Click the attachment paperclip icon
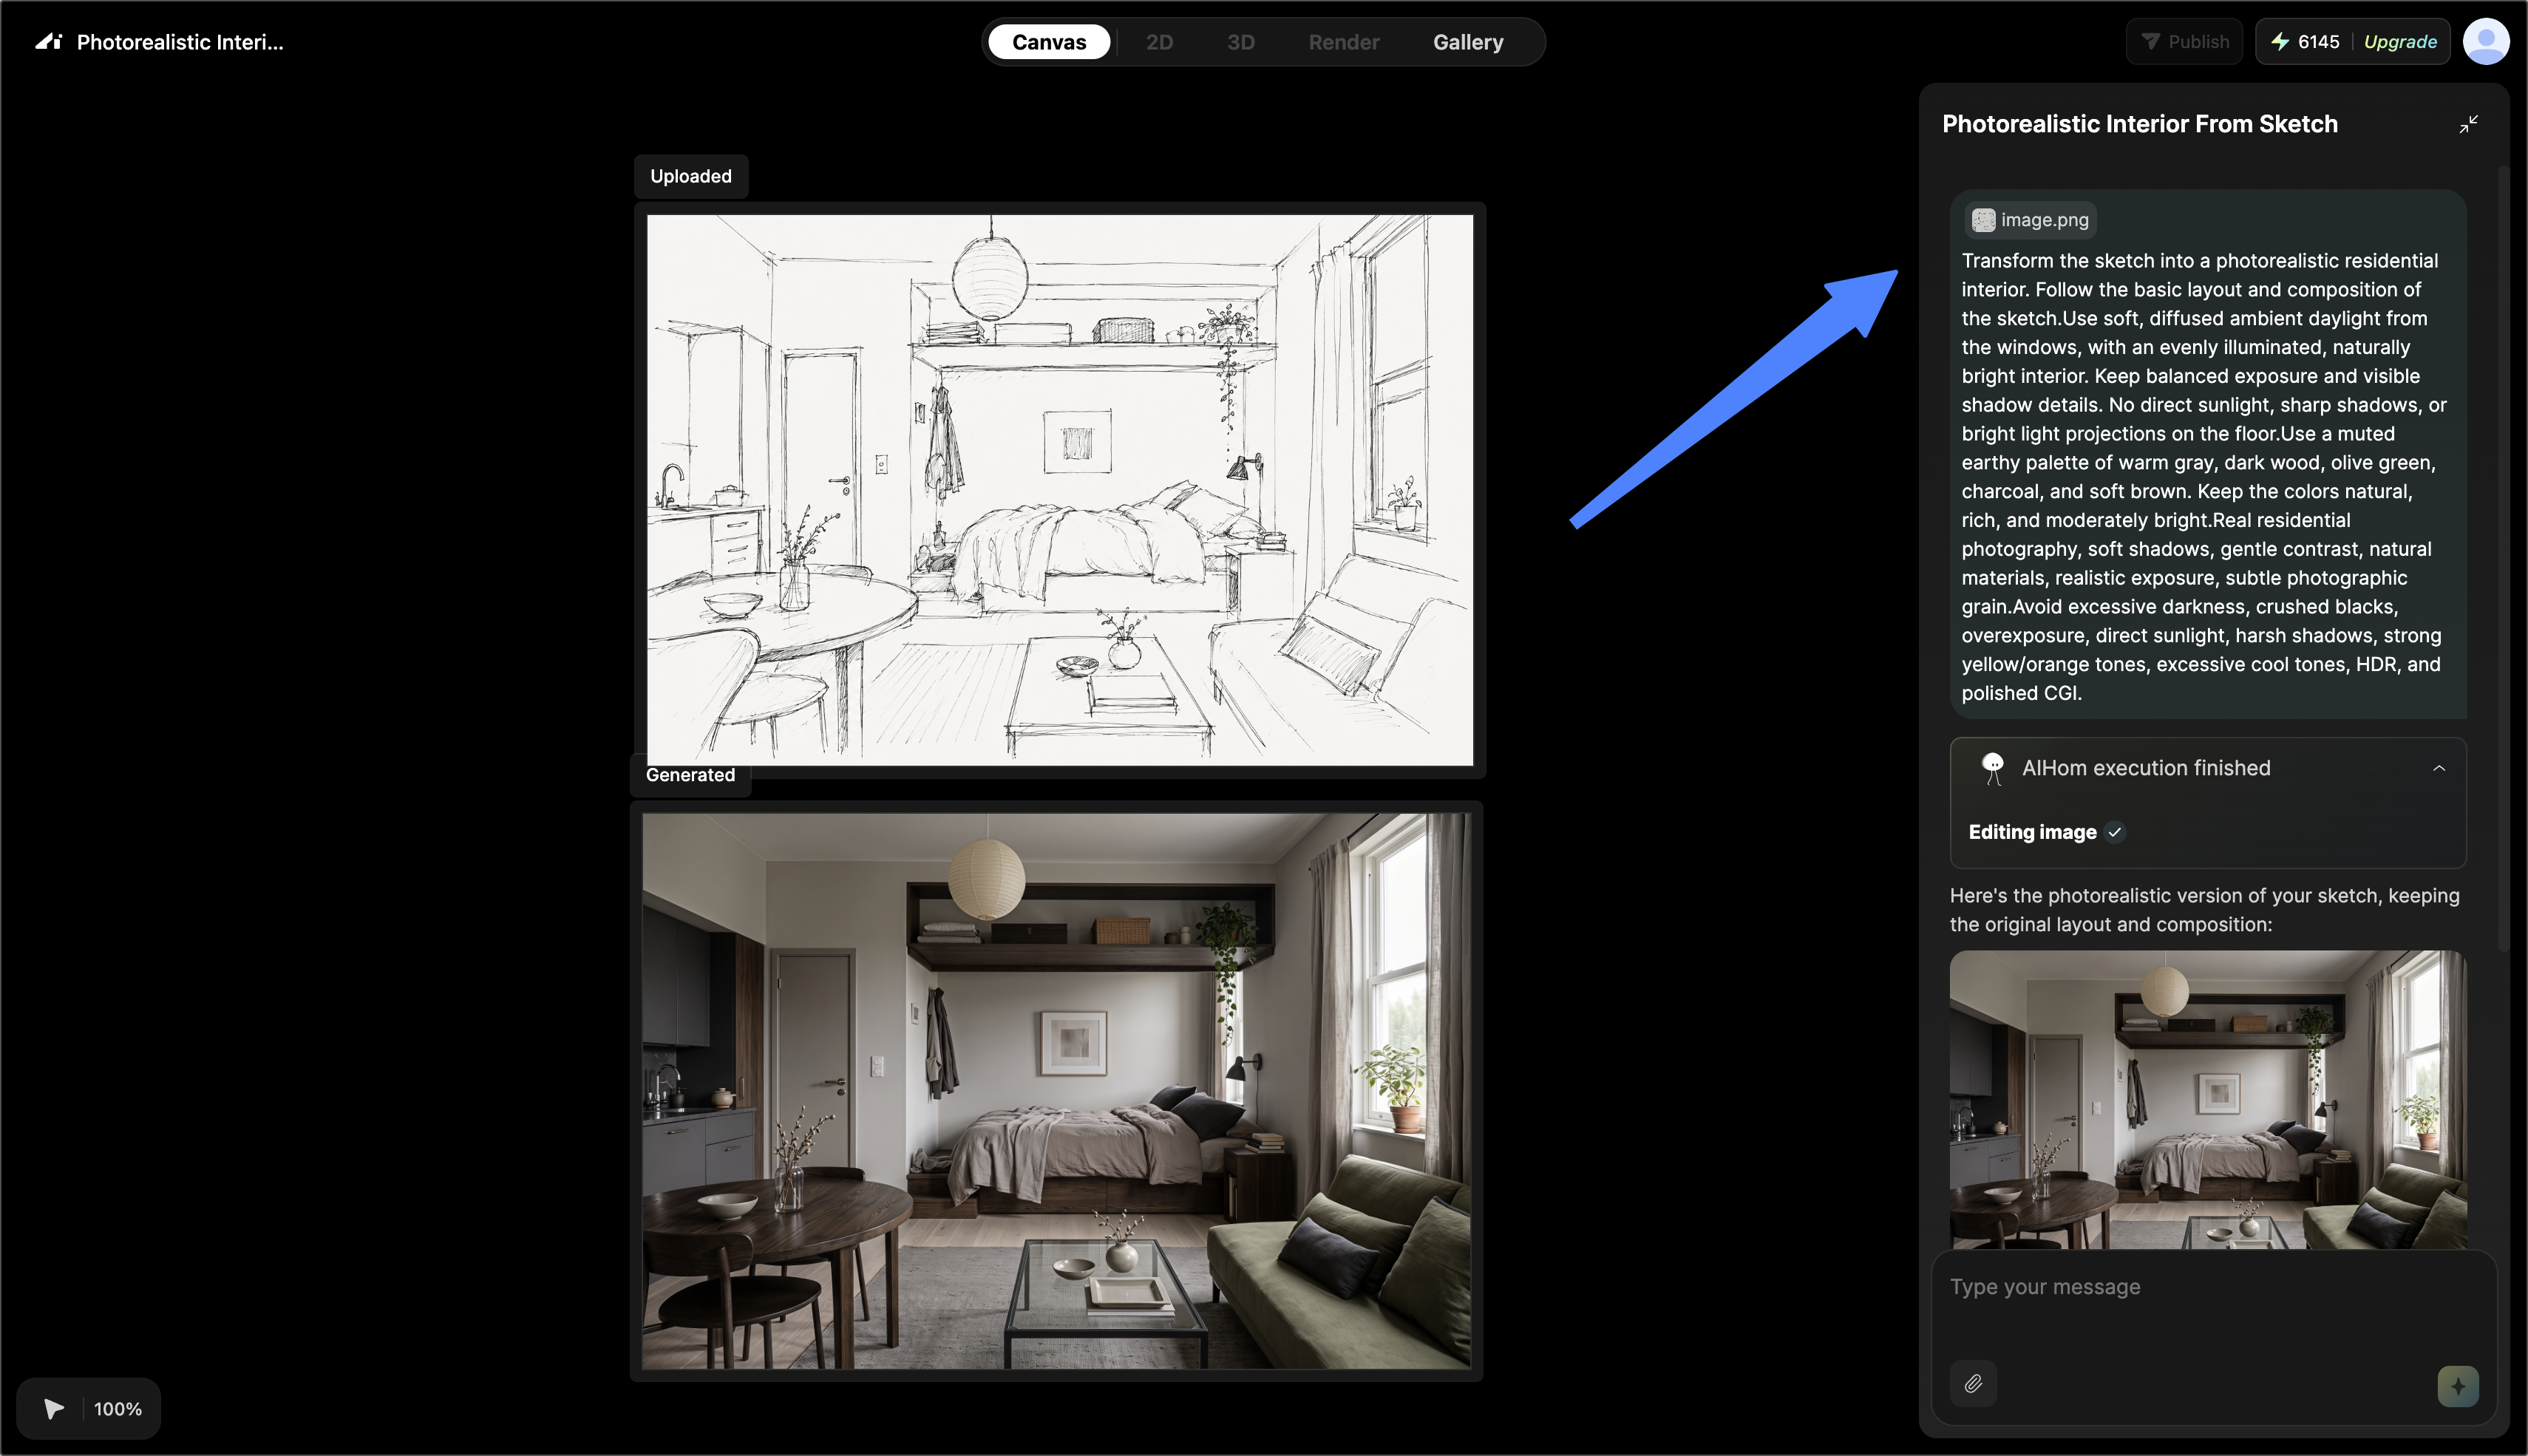Image resolution: width=2528 pixels, height=1456 pixels. point(1973,1384)
